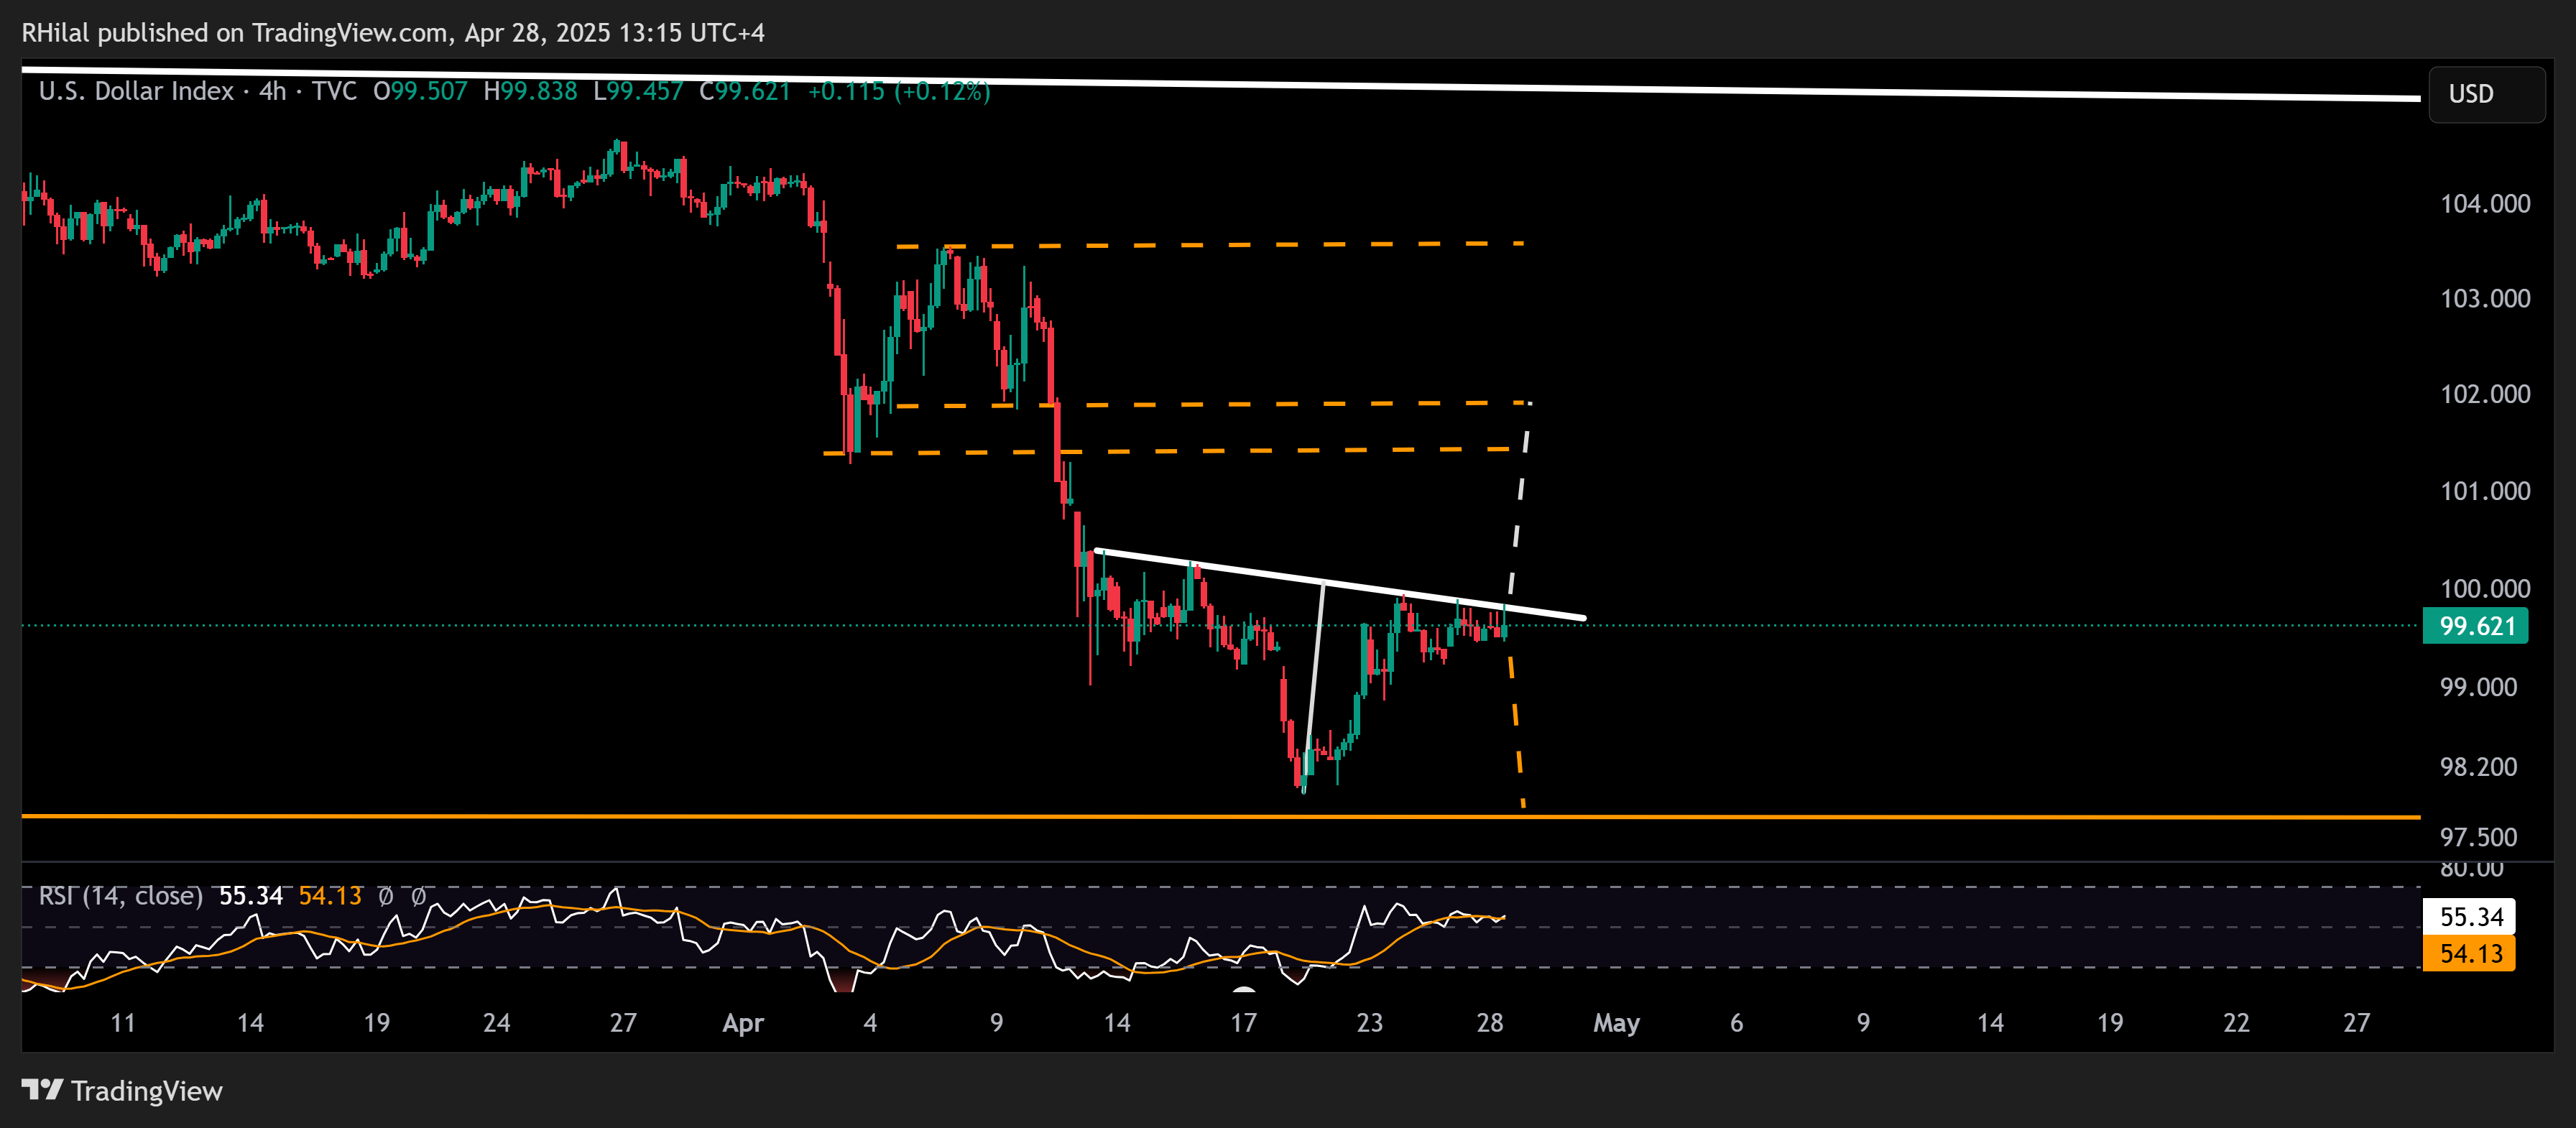The height and width of the screenshot is (1128, 2576).
Task: Click the date 23 on time axis
Action: point(1369,1023)
